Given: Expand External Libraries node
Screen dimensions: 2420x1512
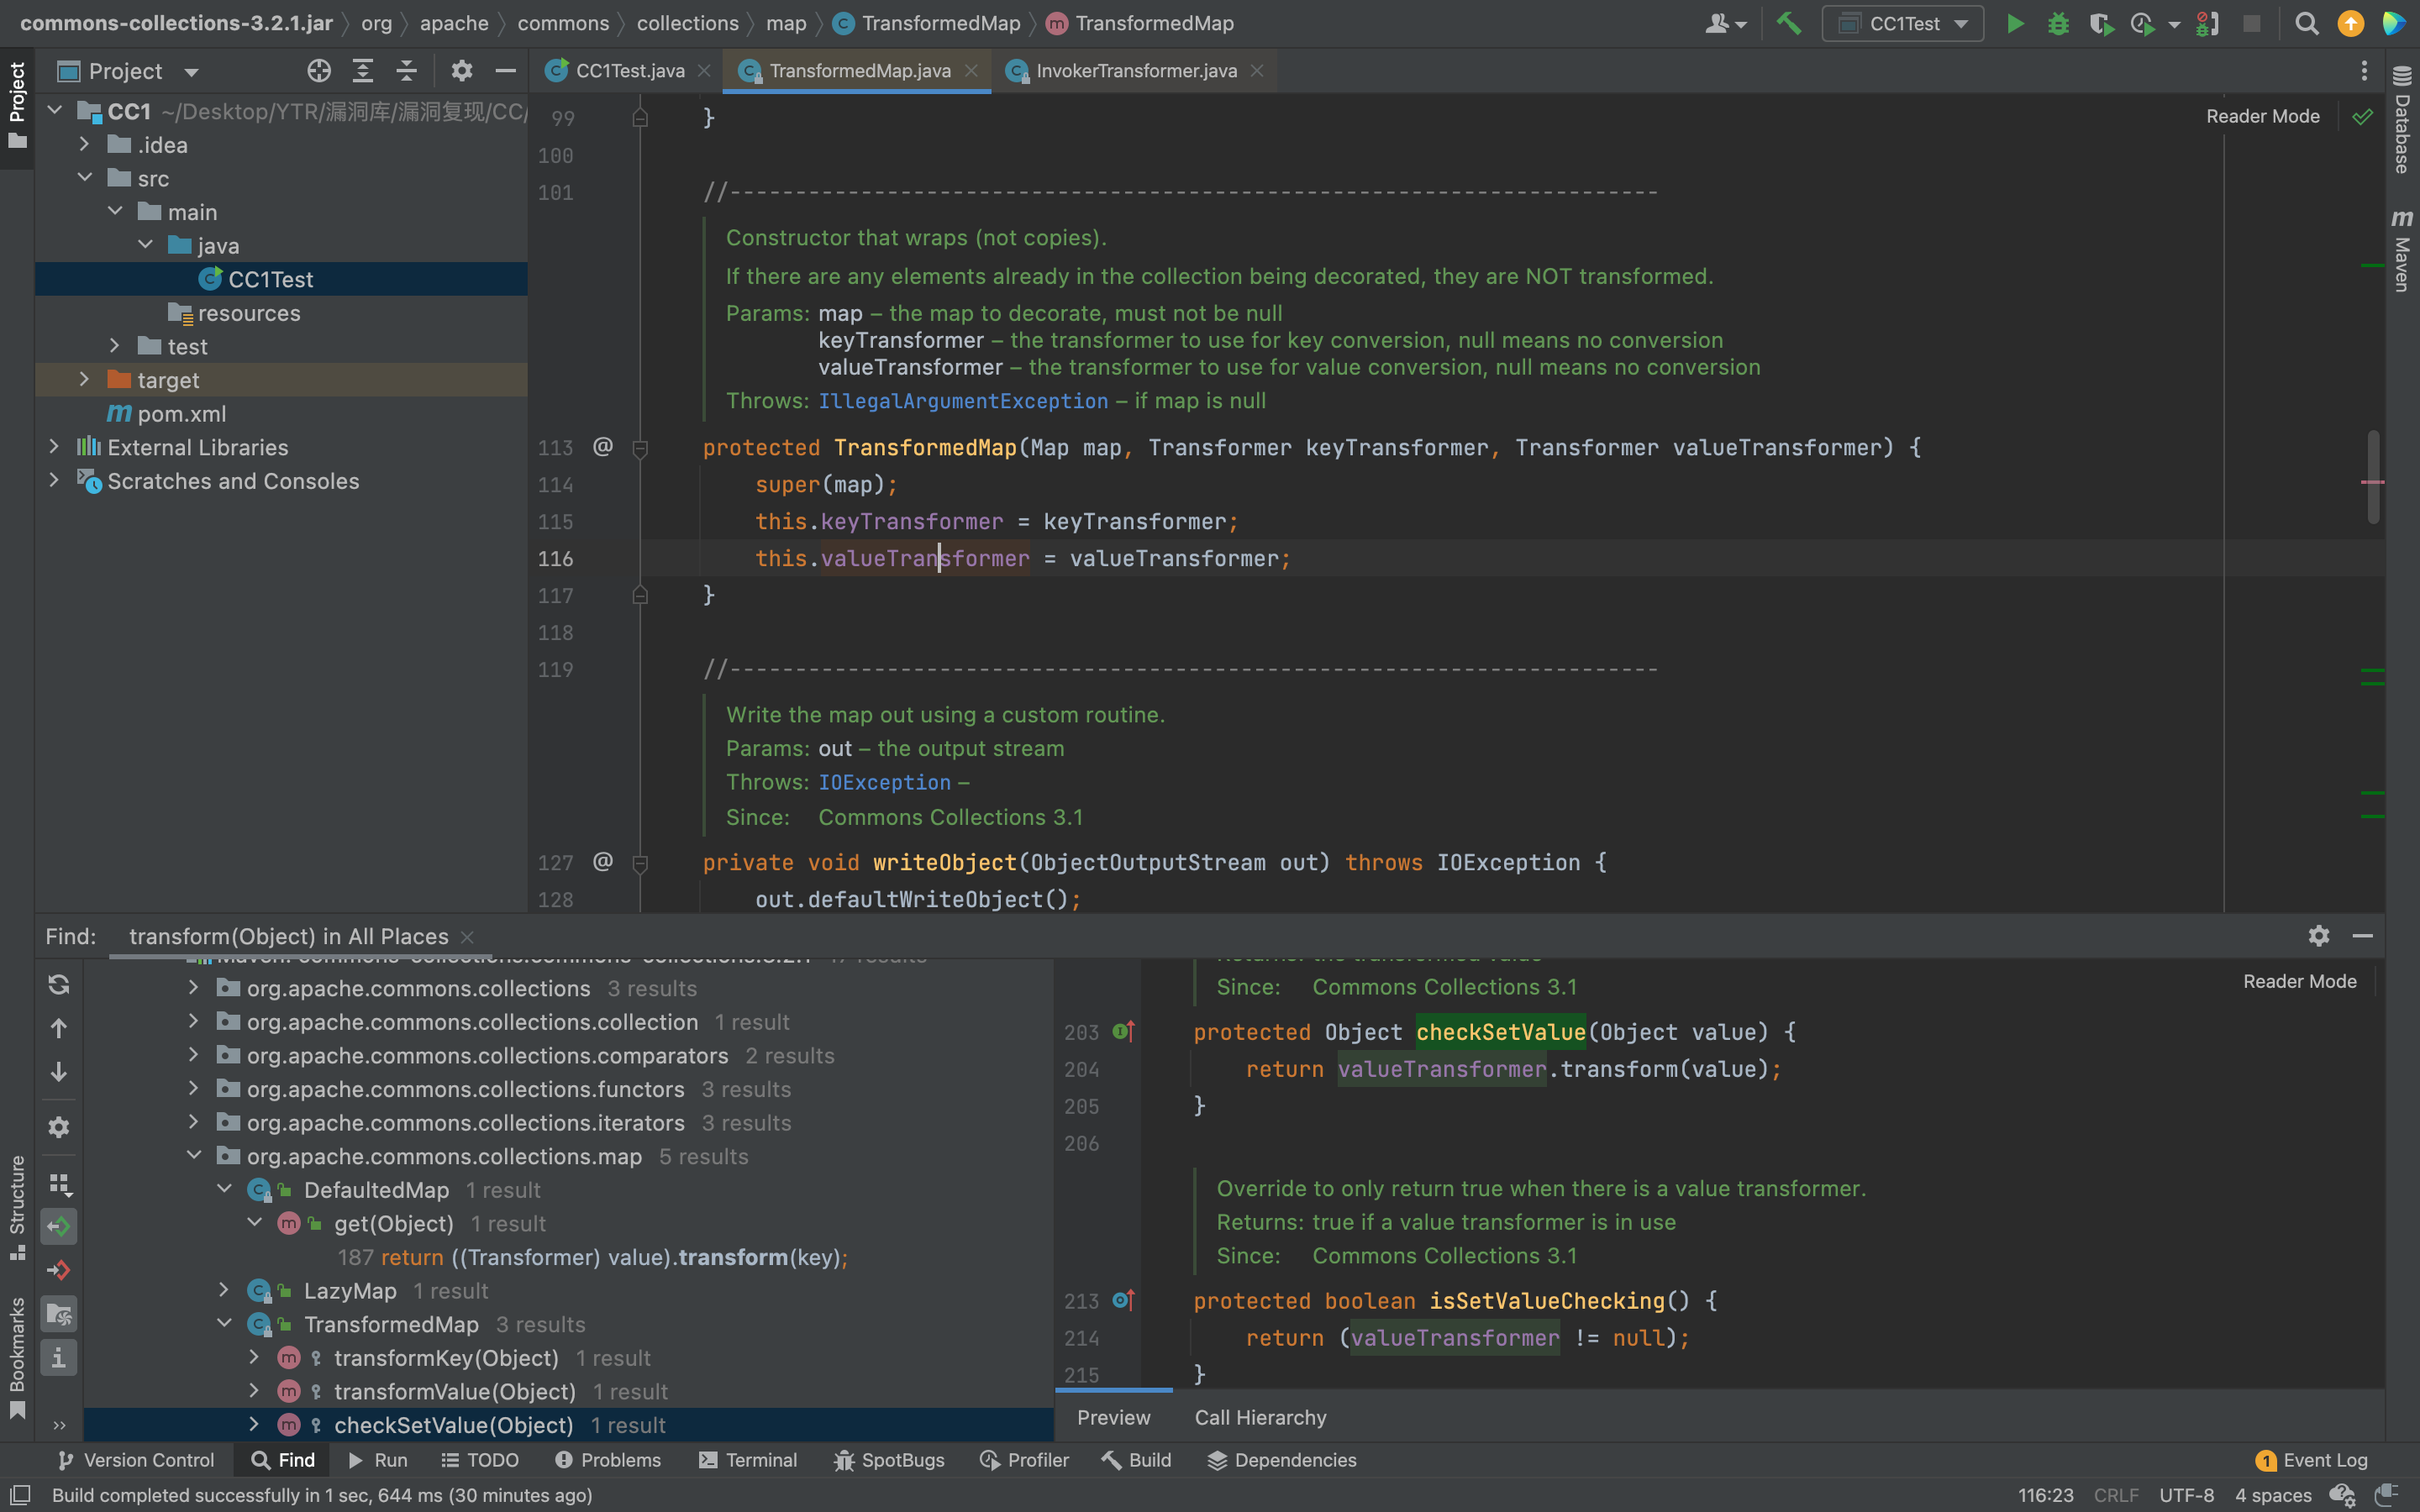Looking at the screenshot, I should (x=54, y=447).
